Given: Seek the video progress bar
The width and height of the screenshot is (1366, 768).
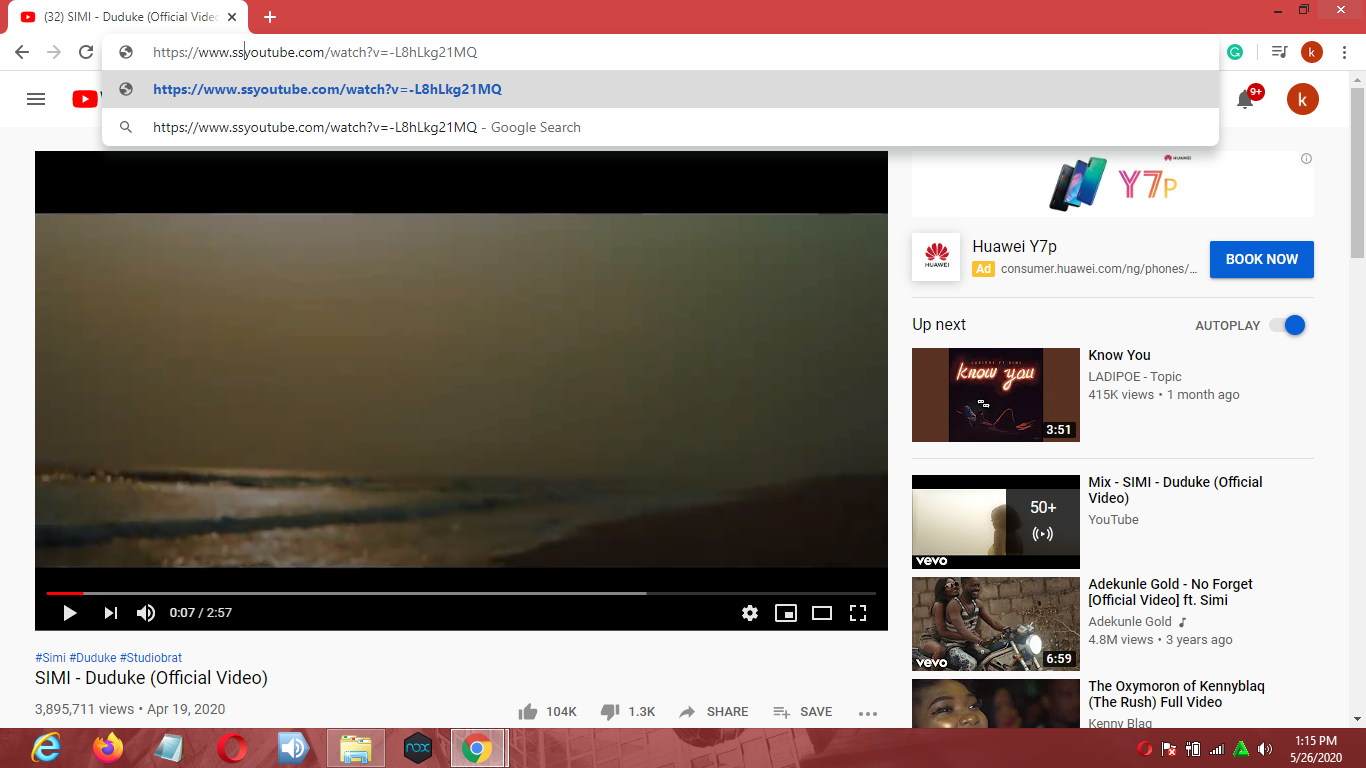Looking at the screenshot, I should tap(461, 593).
